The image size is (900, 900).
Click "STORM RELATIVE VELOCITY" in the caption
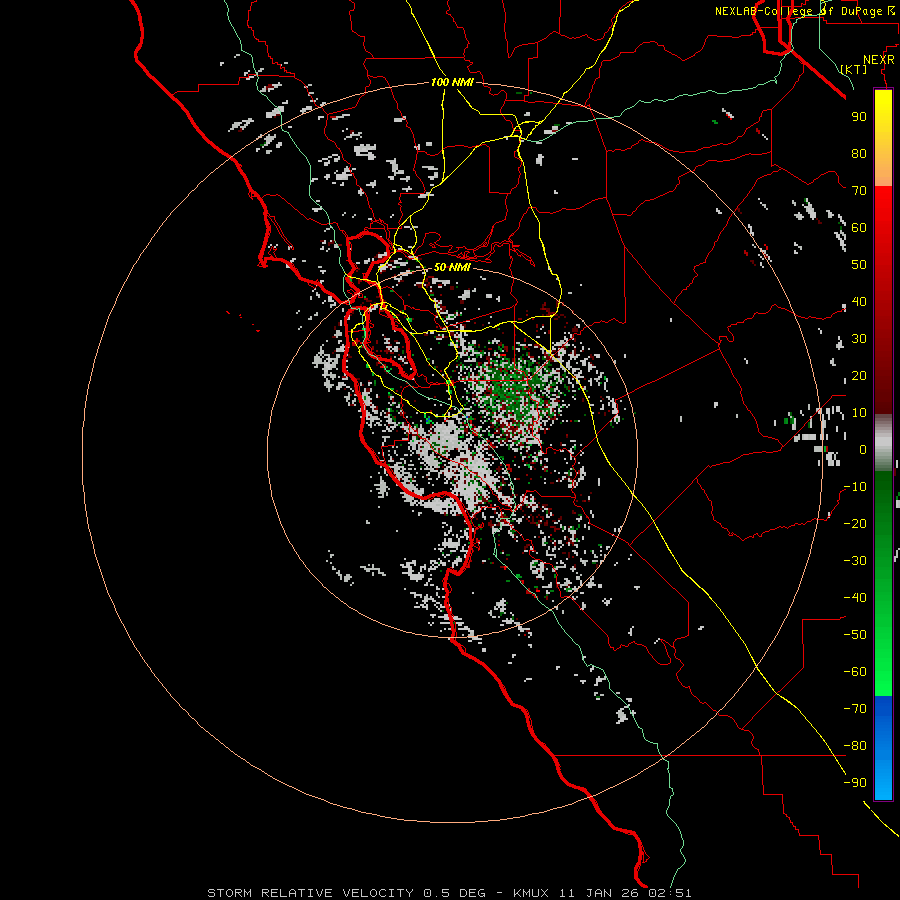pyautogui.click(x=310, y=893)
